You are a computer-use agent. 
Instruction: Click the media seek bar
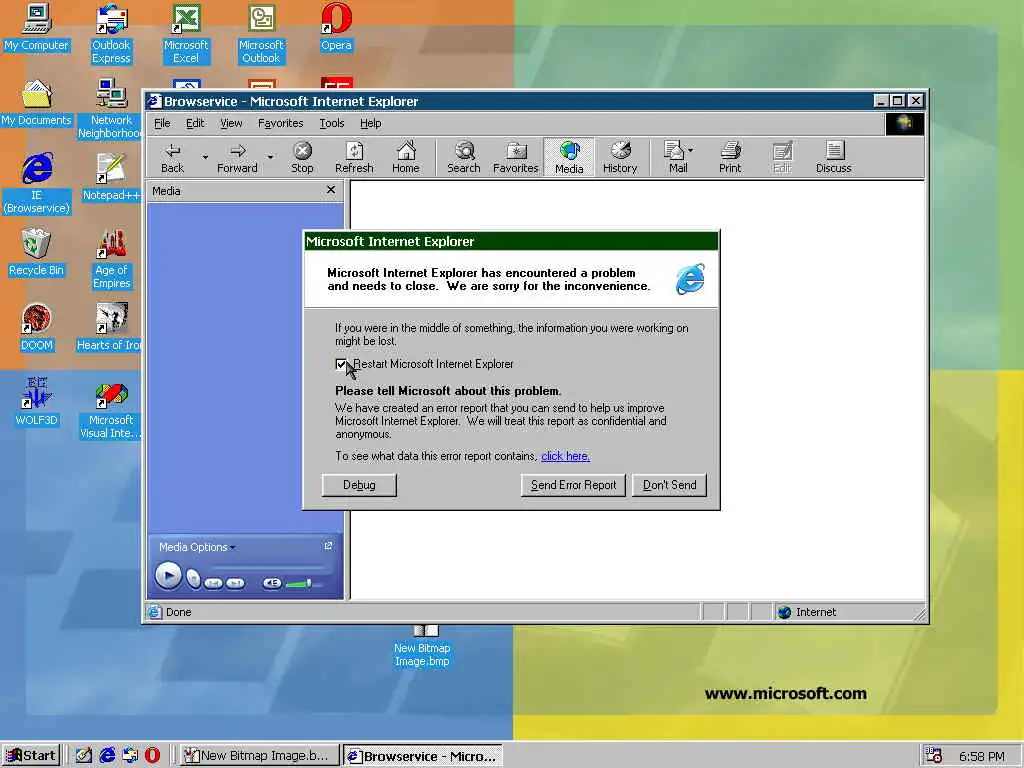click(268, 567)
